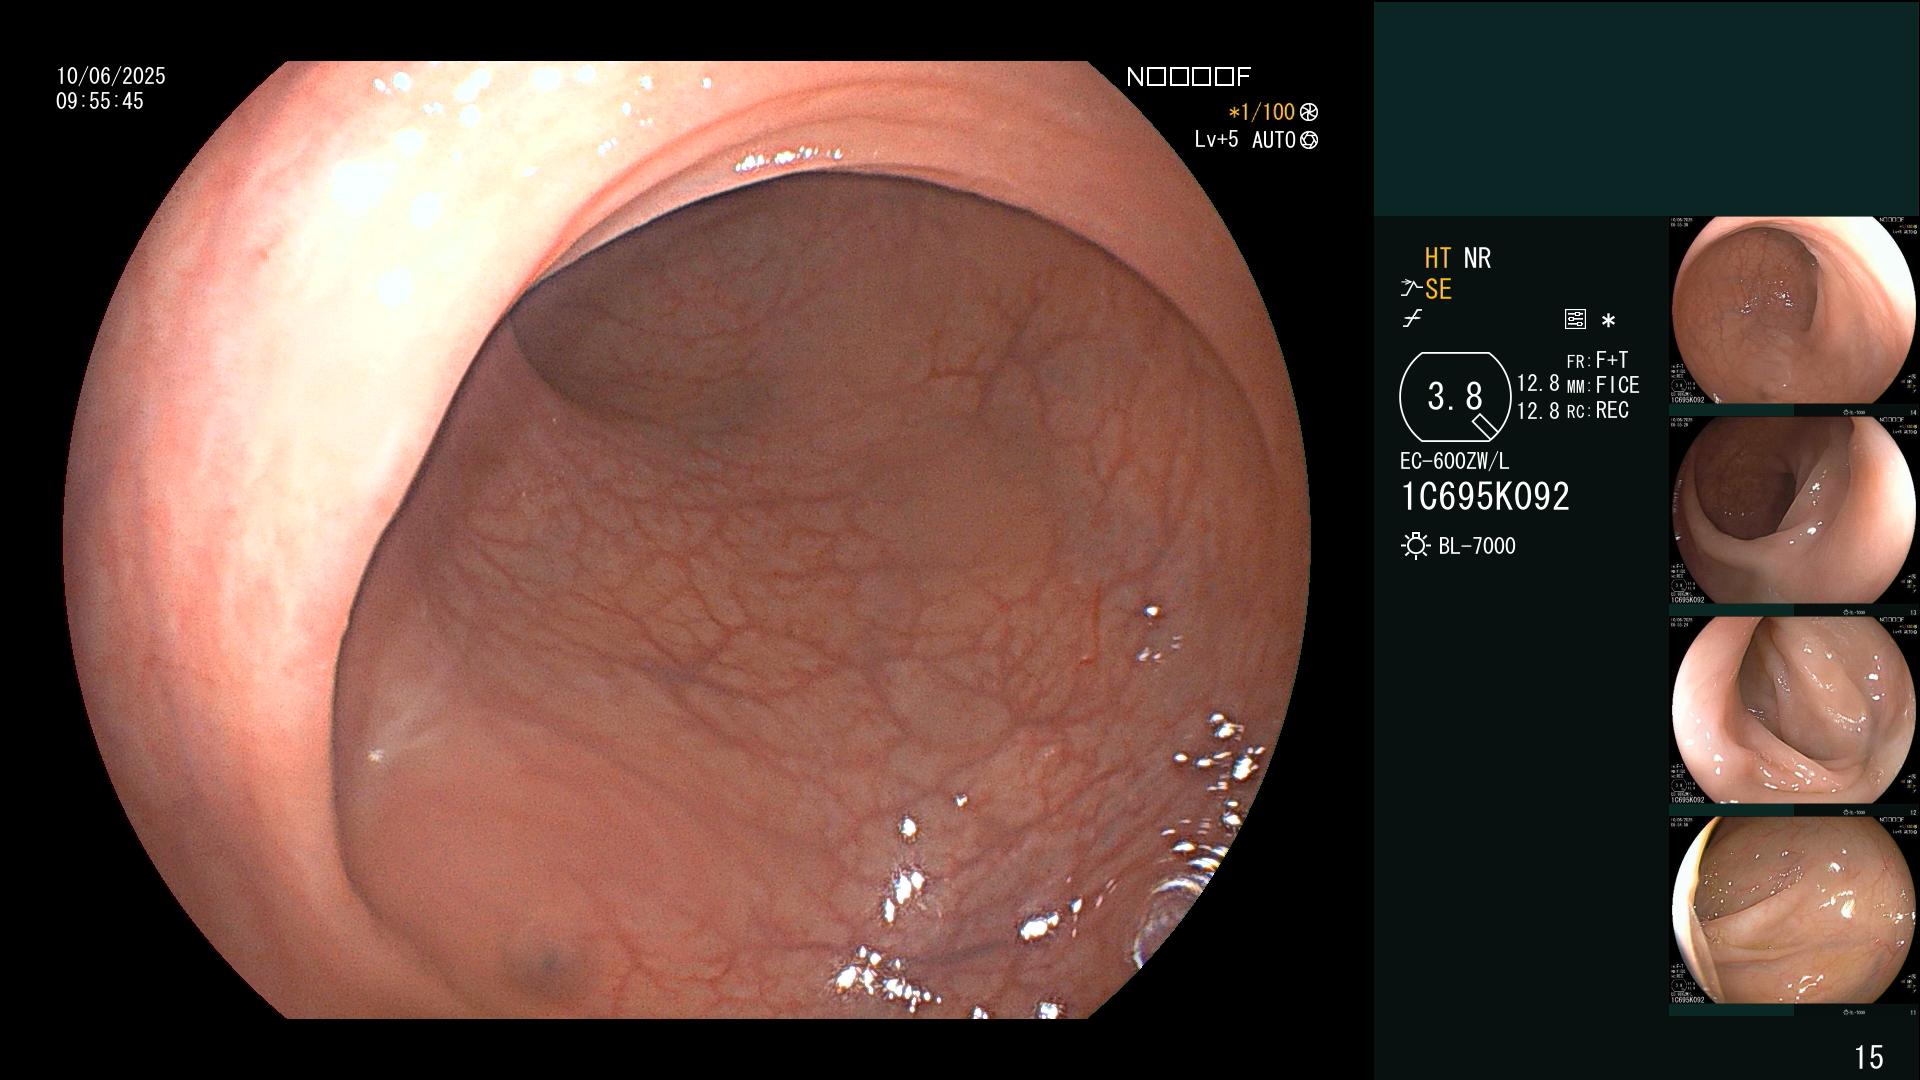Click the iris mode icon beside AUTO

1309,140
